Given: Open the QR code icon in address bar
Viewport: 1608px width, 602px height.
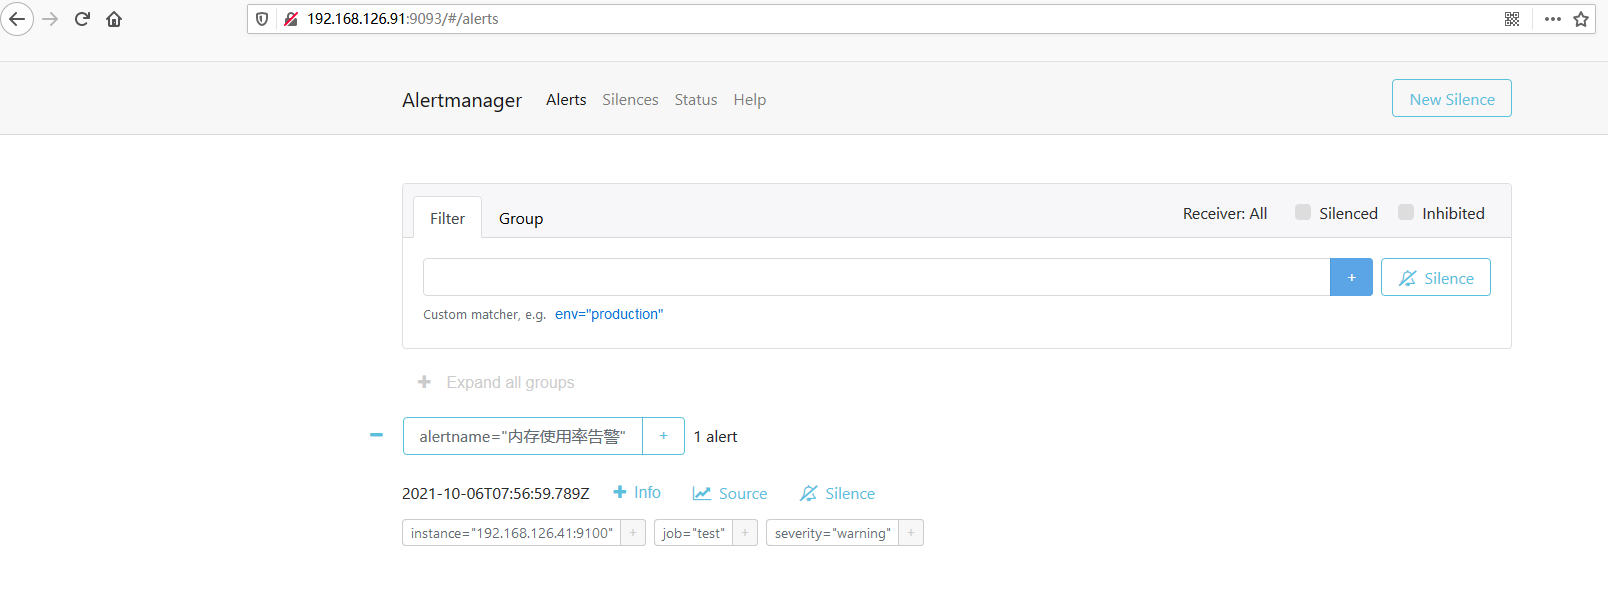Looking at the screenshot, I should click(1512, 19).
